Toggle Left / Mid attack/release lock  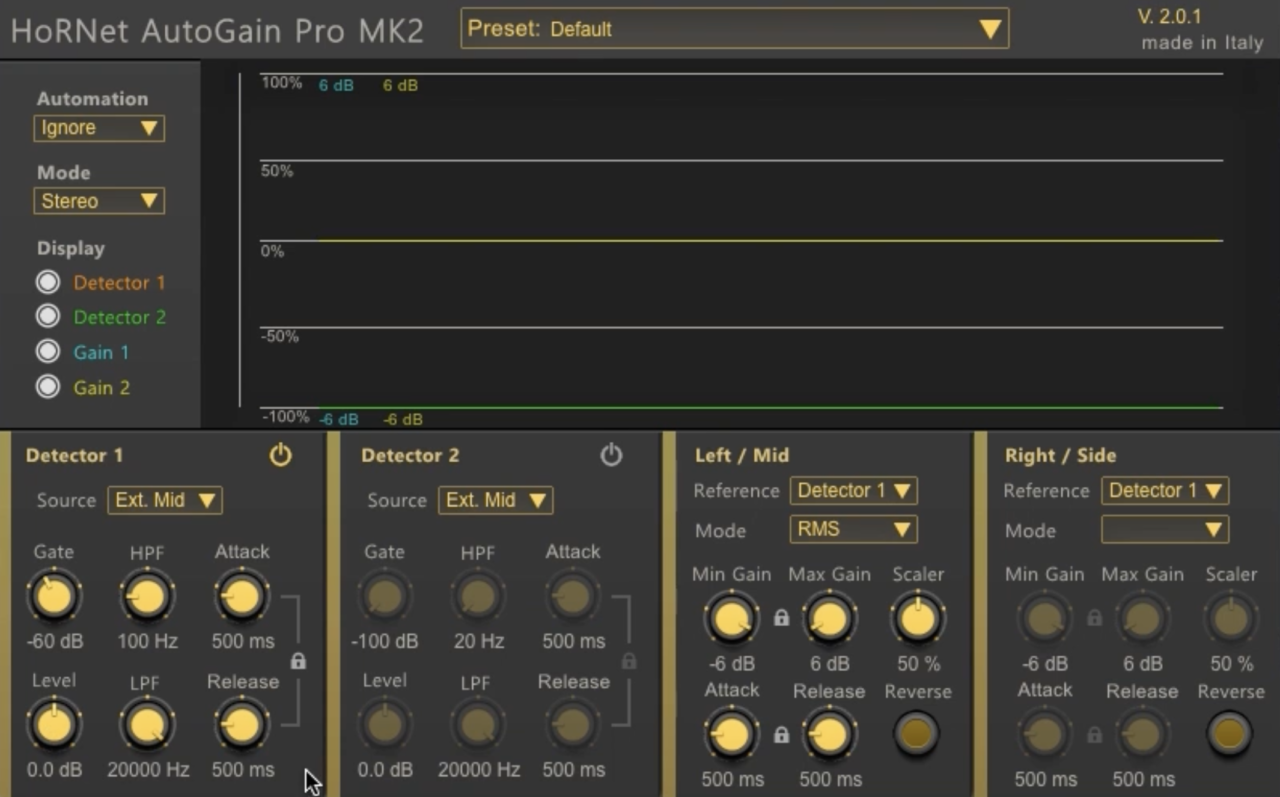[x=781, y=735]
